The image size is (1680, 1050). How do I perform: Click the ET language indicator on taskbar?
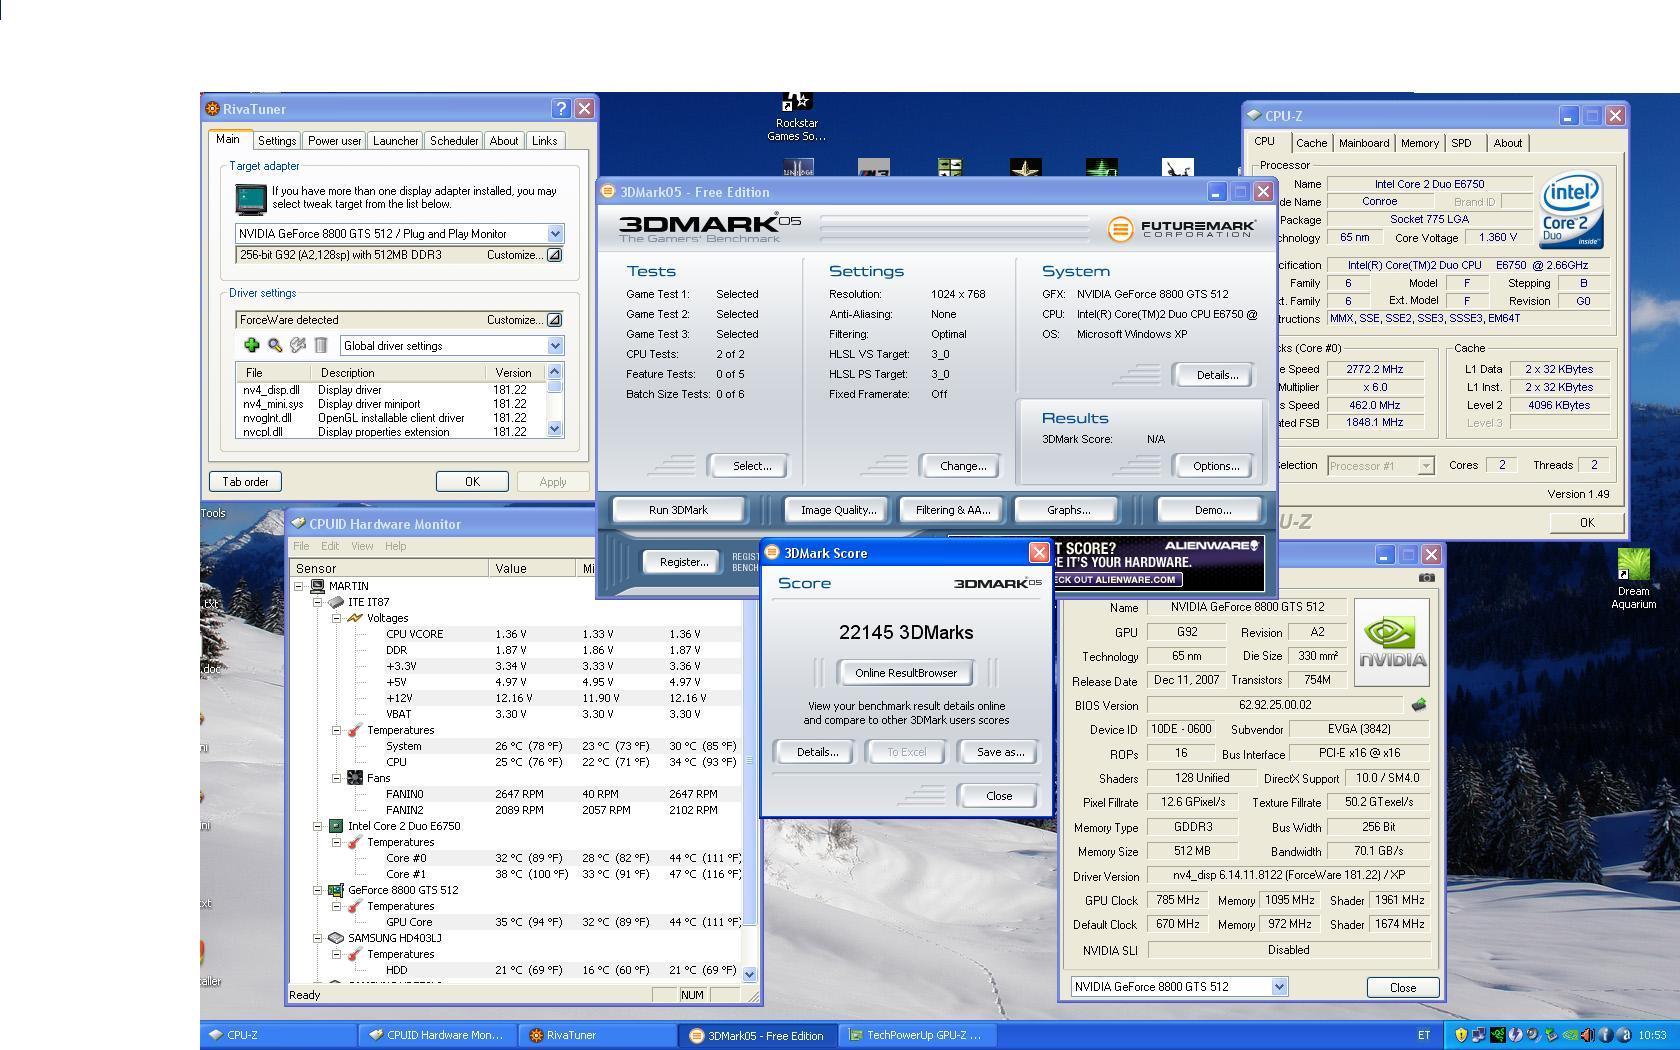[1424, 1035]
